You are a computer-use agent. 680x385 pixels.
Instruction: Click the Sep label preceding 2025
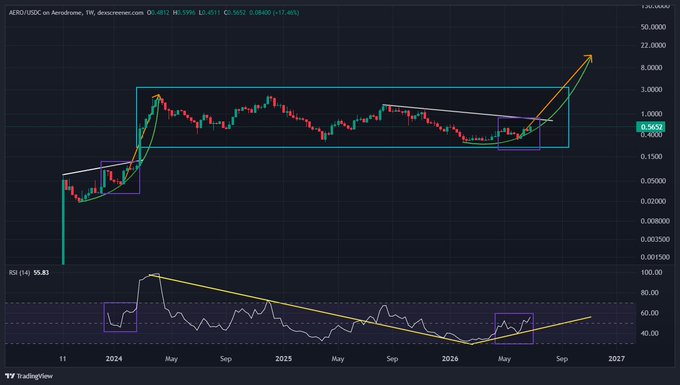pos(226,359)
